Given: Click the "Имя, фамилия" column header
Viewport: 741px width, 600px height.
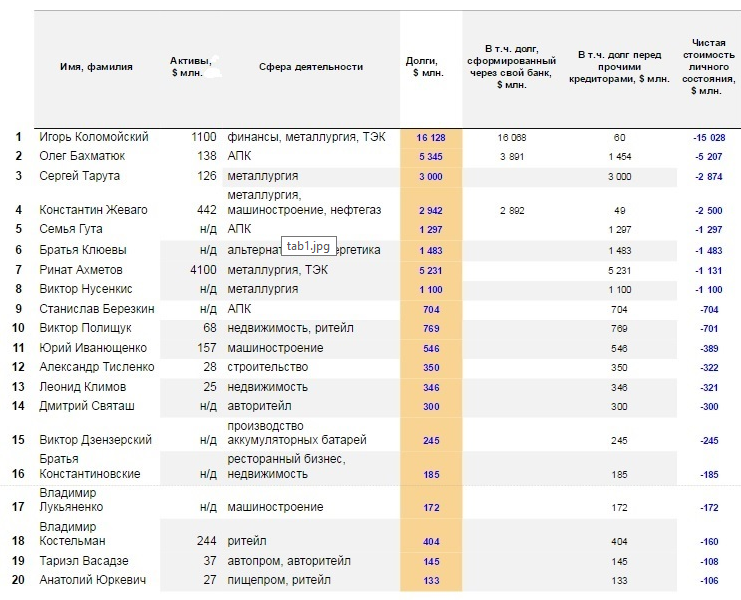Looking at the screenshot, I should point(96,67).
